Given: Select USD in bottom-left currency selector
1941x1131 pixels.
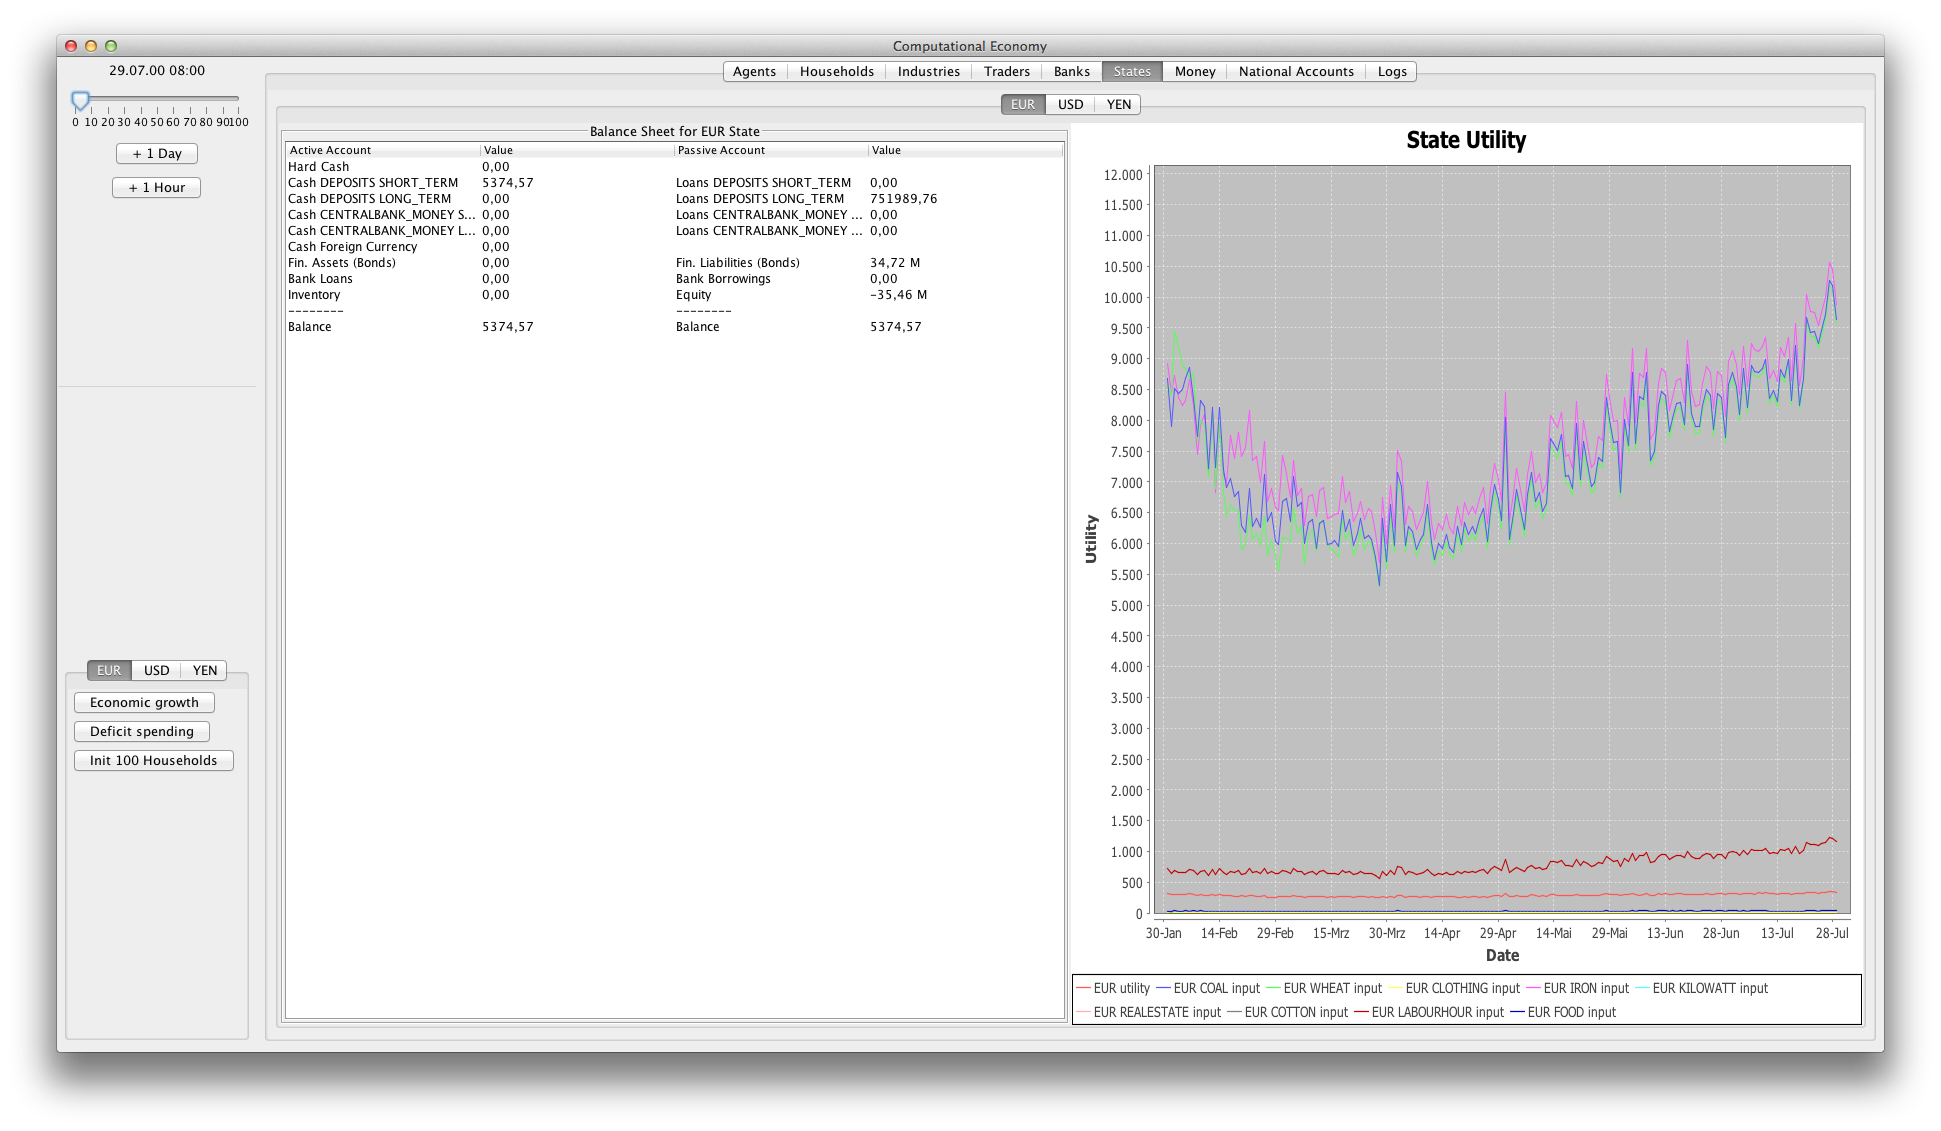Looking at the screenshot, I should point(156,670).
